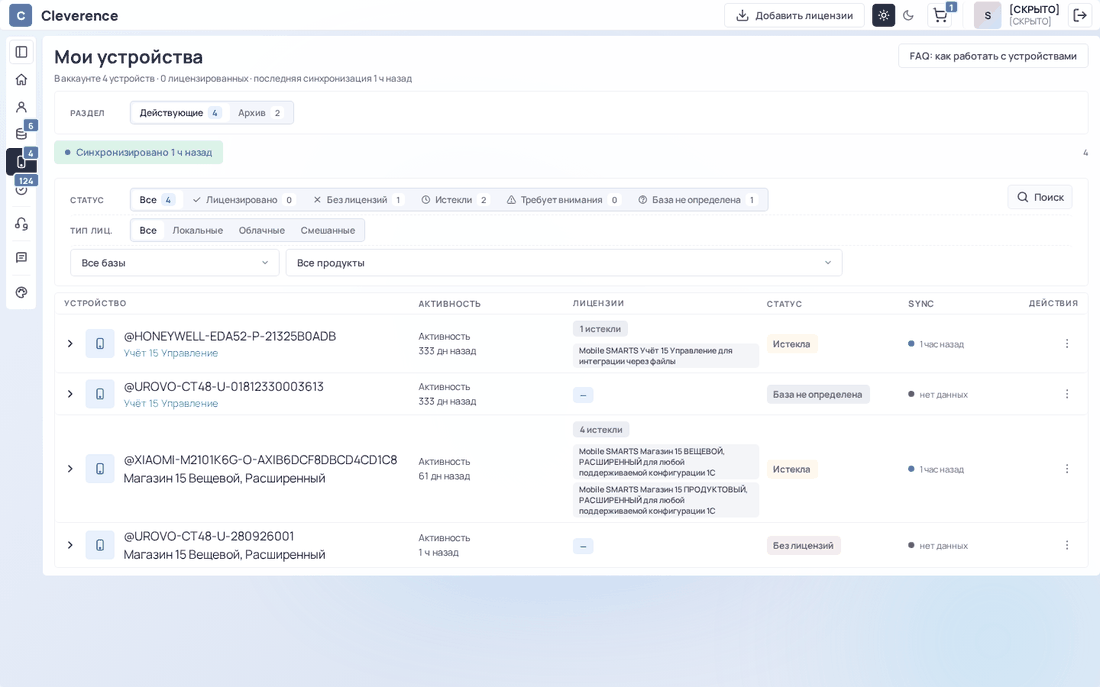
Task: Open the check-circle sidebar icon
Action: [21, 189]
